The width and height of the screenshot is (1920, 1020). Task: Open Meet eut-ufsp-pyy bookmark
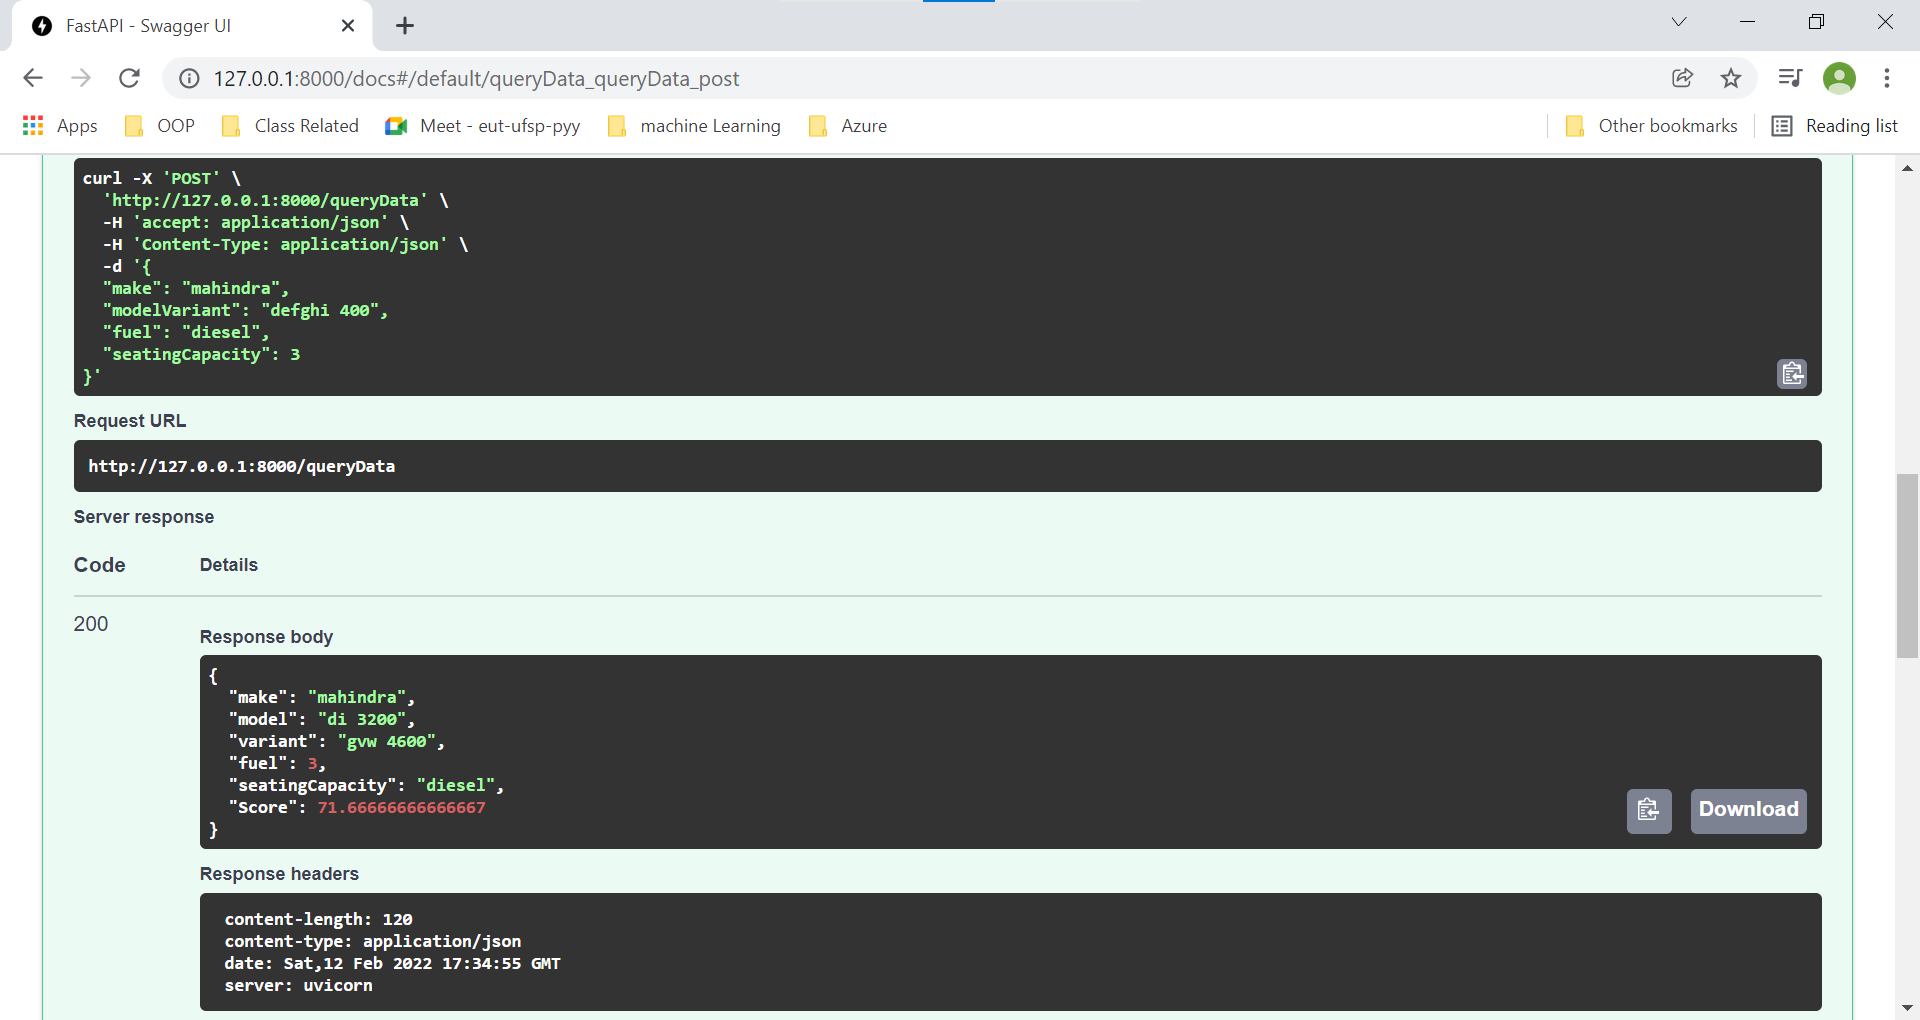coord(483,126)
